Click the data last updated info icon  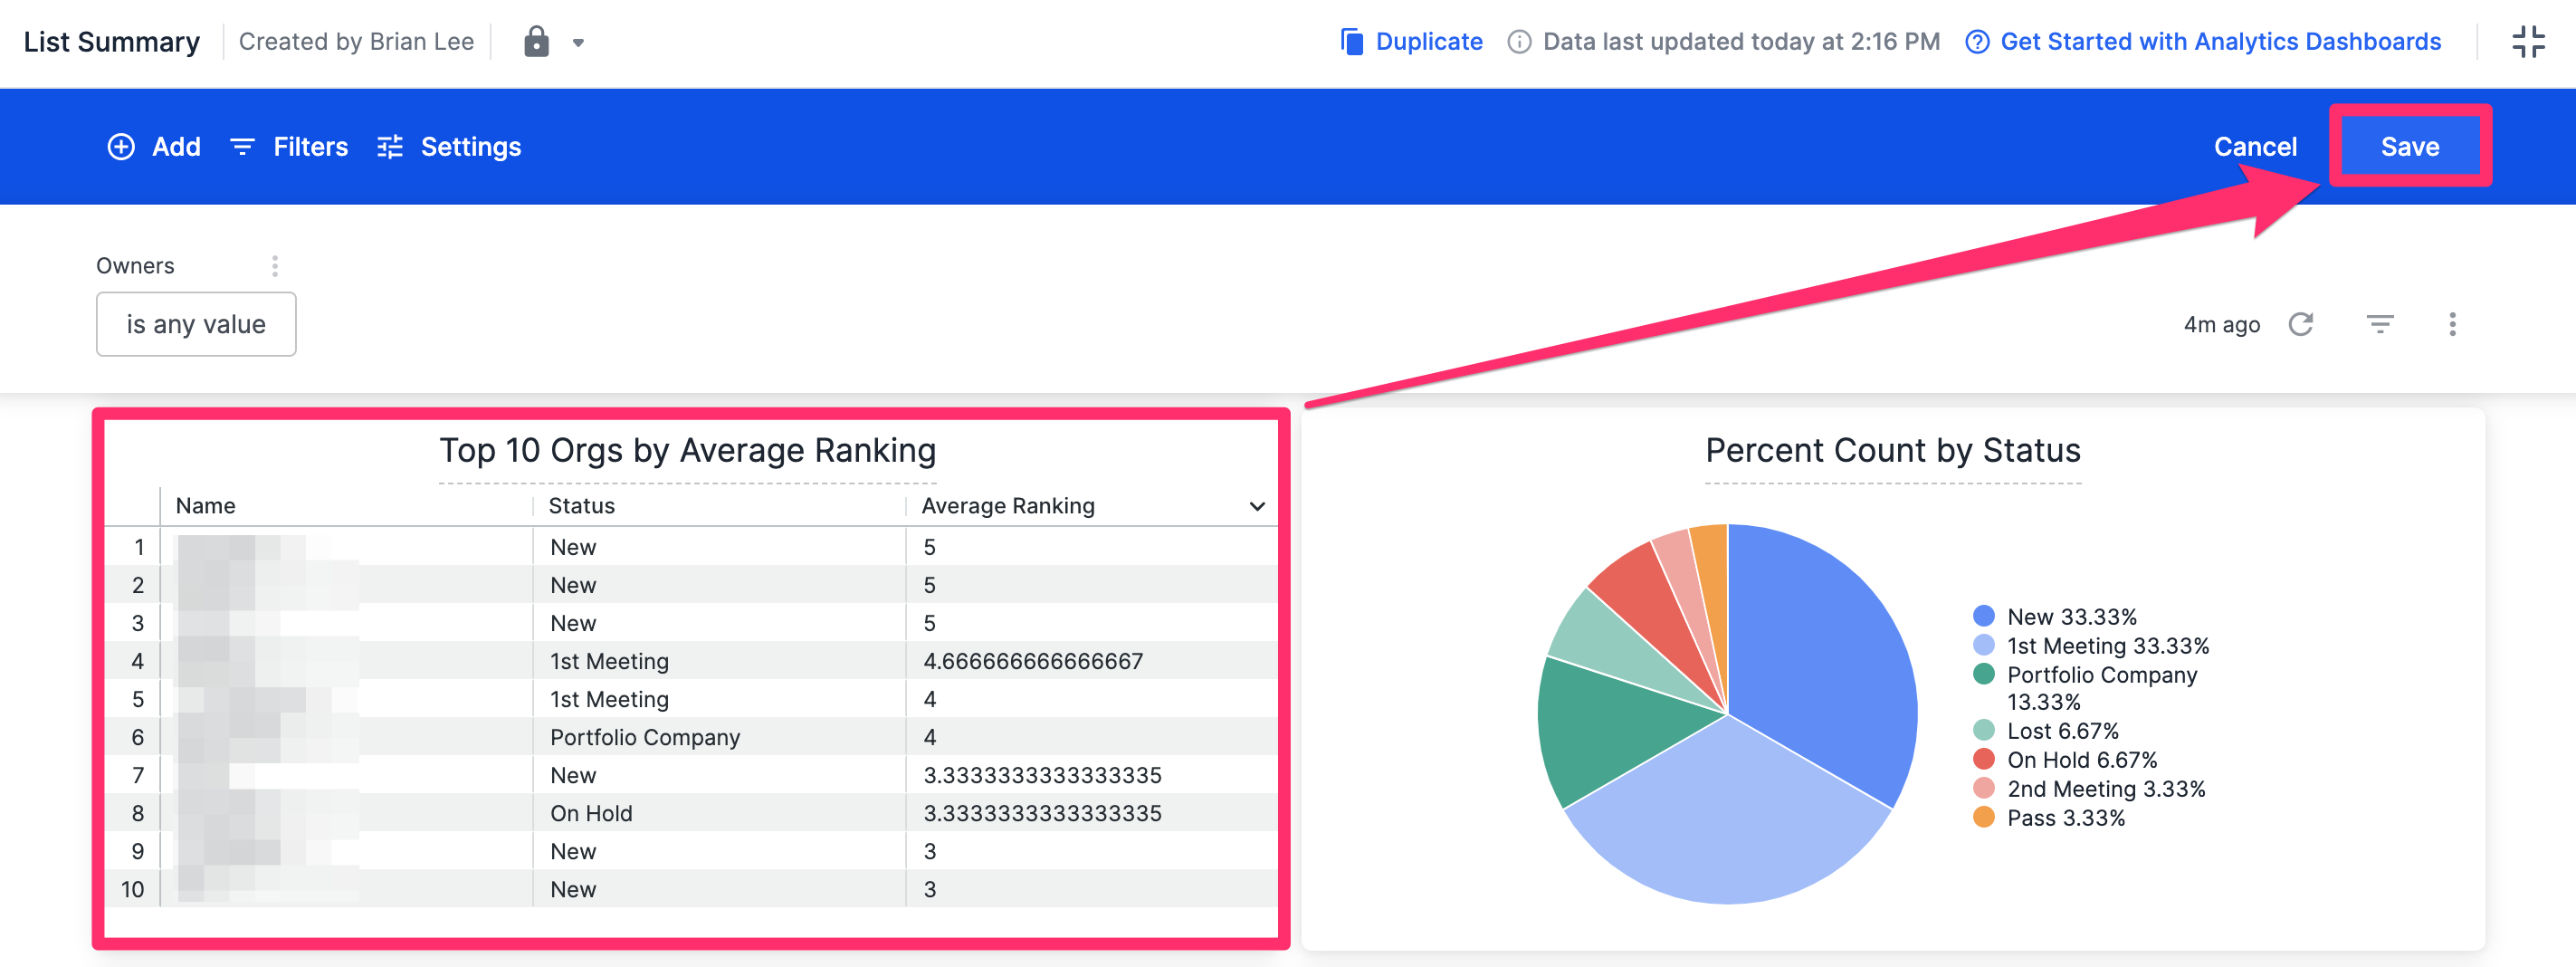pyautogui.click(x=1518, y=41)
